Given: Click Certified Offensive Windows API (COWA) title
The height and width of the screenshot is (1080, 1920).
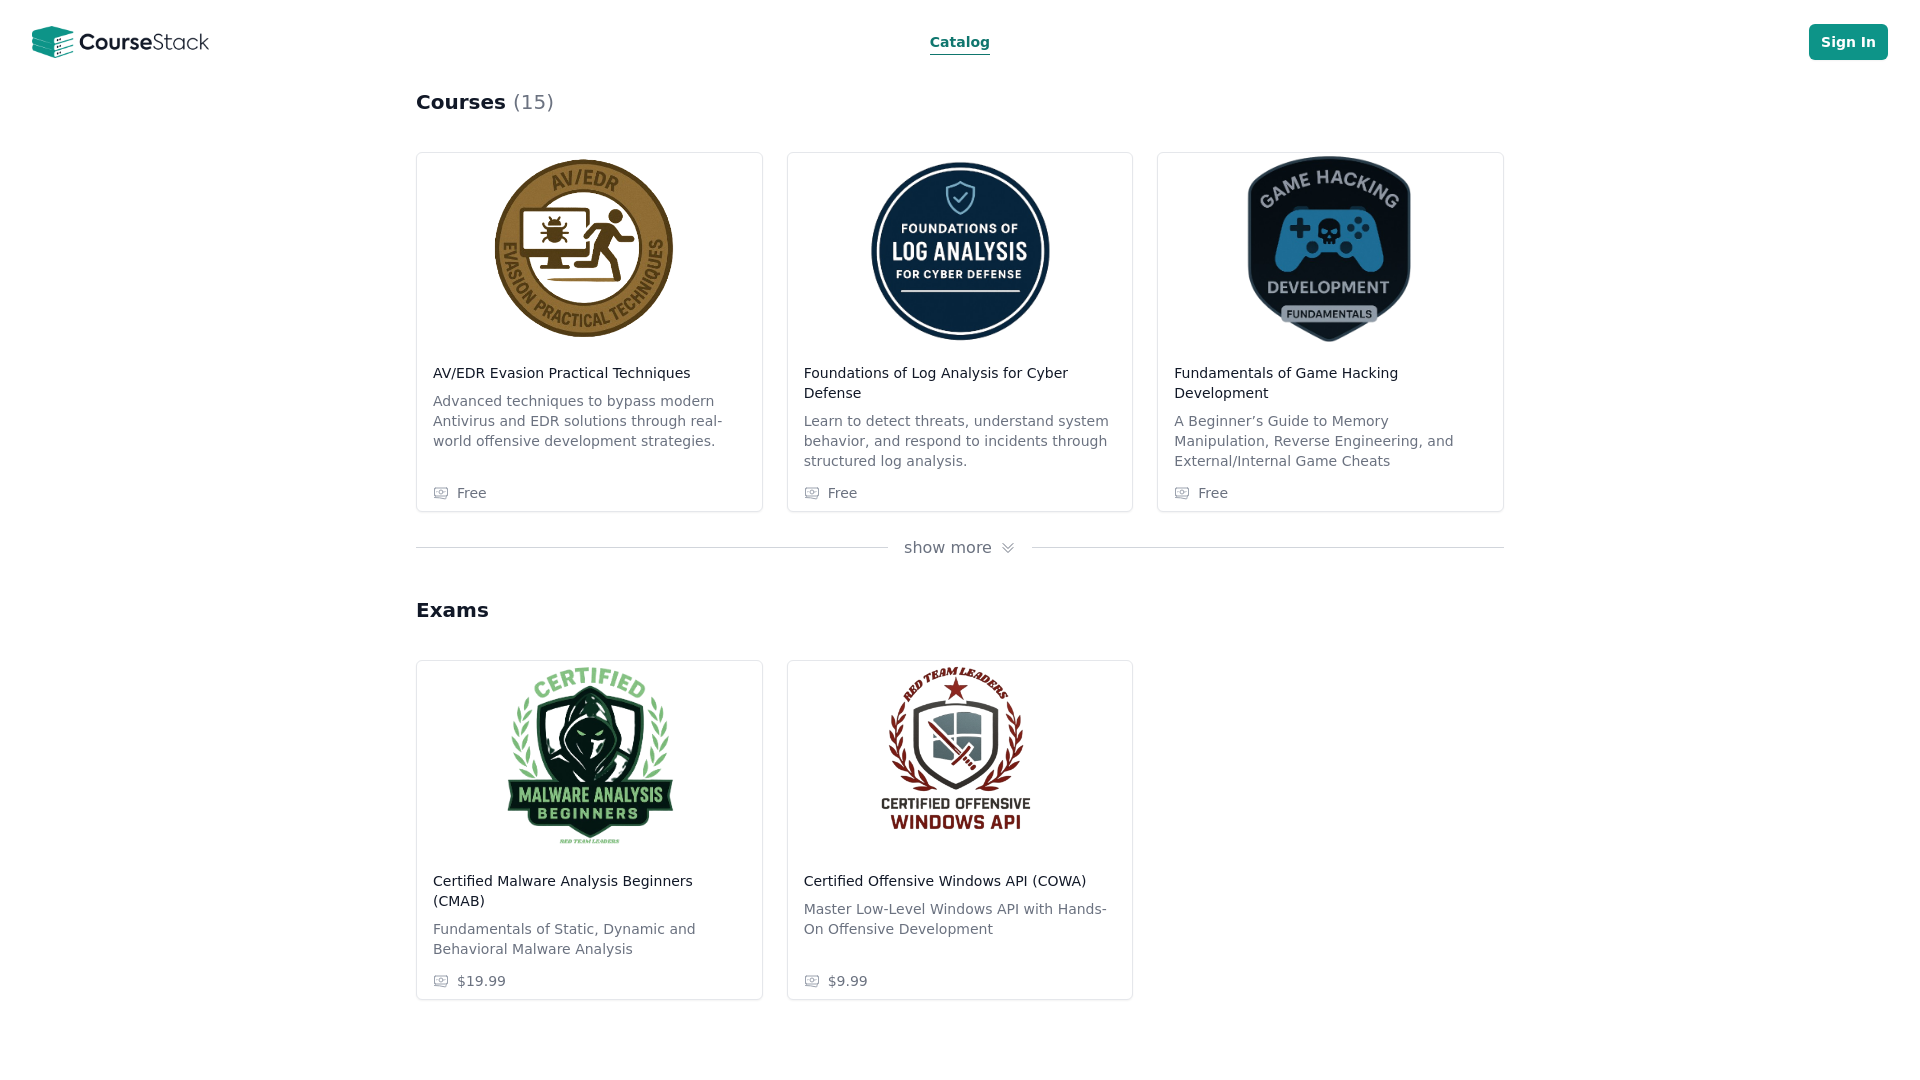Looking at the screenshot, I should (945, 881).
